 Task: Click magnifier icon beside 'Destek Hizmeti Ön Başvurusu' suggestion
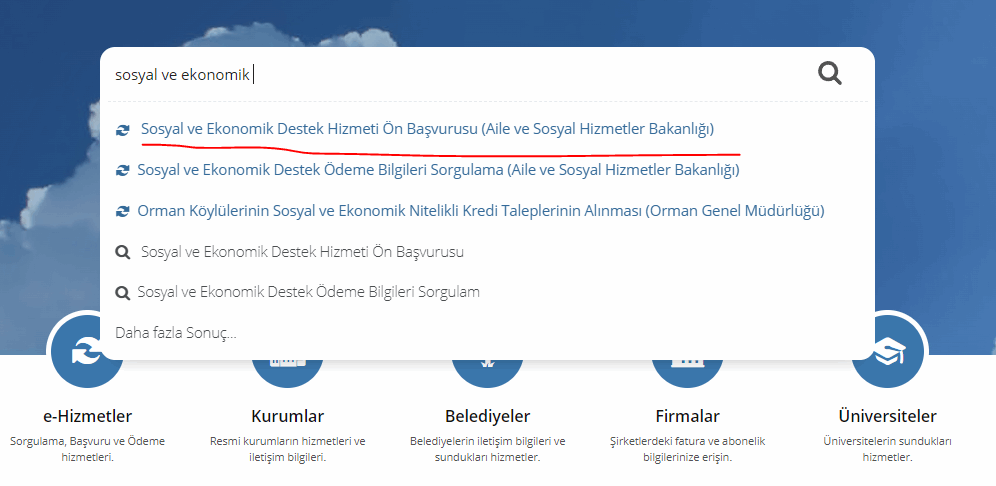click(122, 252)
